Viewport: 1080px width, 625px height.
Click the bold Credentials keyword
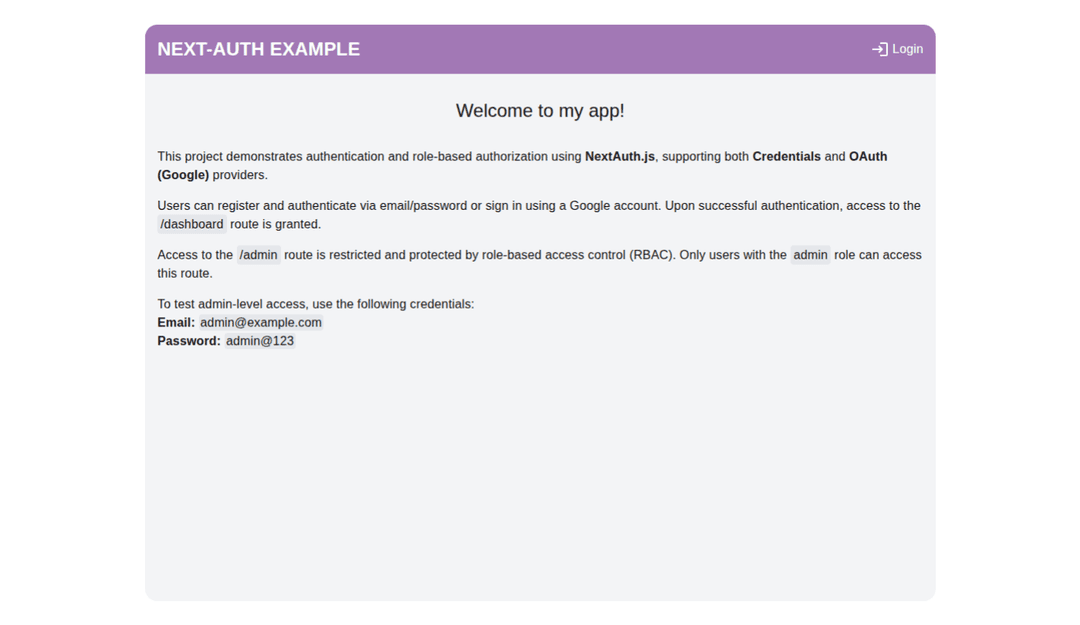tap(786, 156)
